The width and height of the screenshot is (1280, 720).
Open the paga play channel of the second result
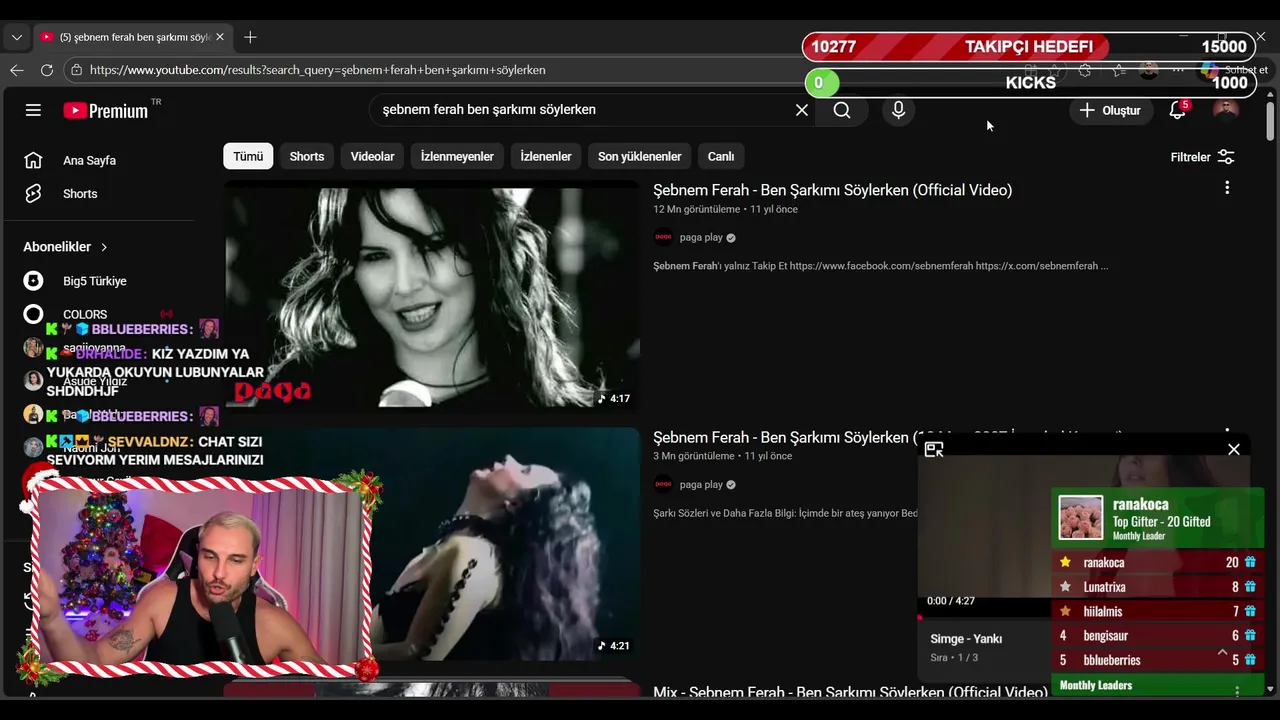click(x=701, y=485)
